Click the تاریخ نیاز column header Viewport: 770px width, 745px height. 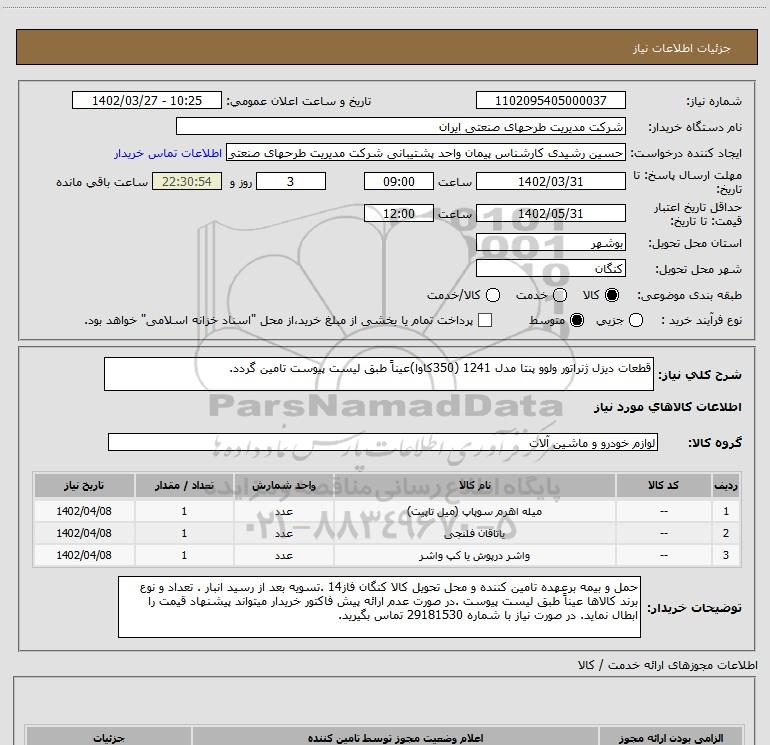tap(84, 485)
